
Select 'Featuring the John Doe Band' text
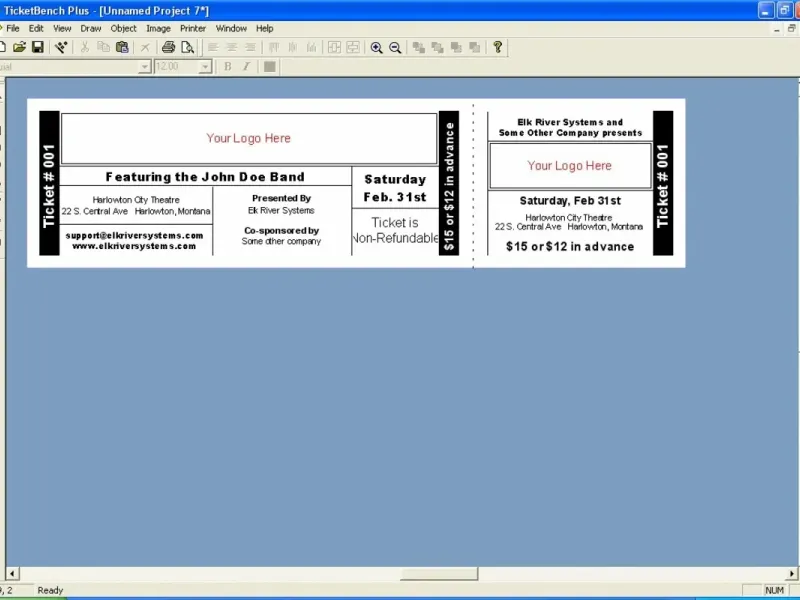click(205, 177)
